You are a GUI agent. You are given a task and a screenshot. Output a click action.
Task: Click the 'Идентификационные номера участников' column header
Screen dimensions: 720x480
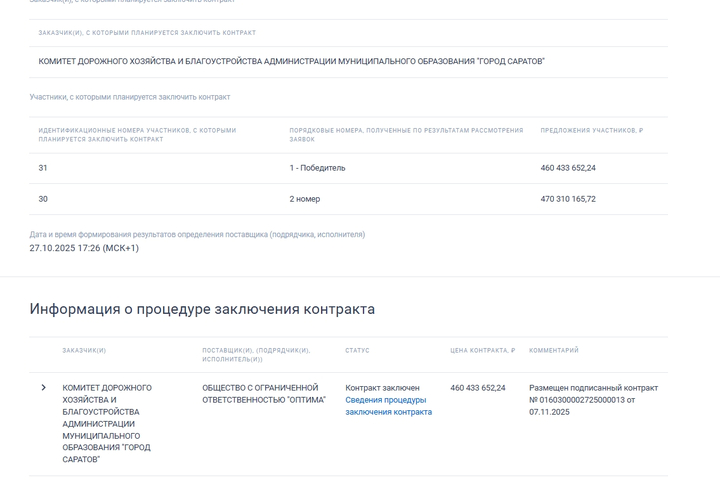point(137,135)
